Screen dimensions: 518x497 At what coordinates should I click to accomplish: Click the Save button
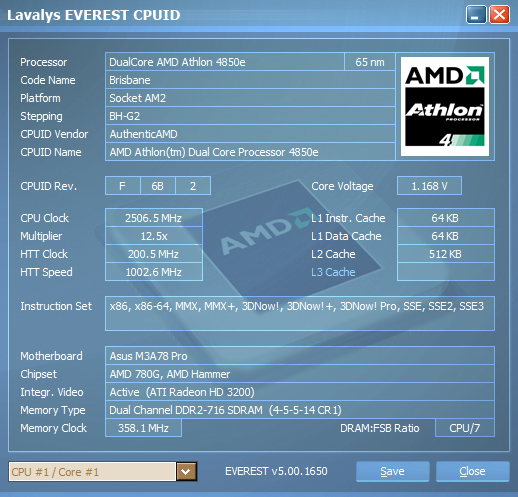[x=392, y=471]
